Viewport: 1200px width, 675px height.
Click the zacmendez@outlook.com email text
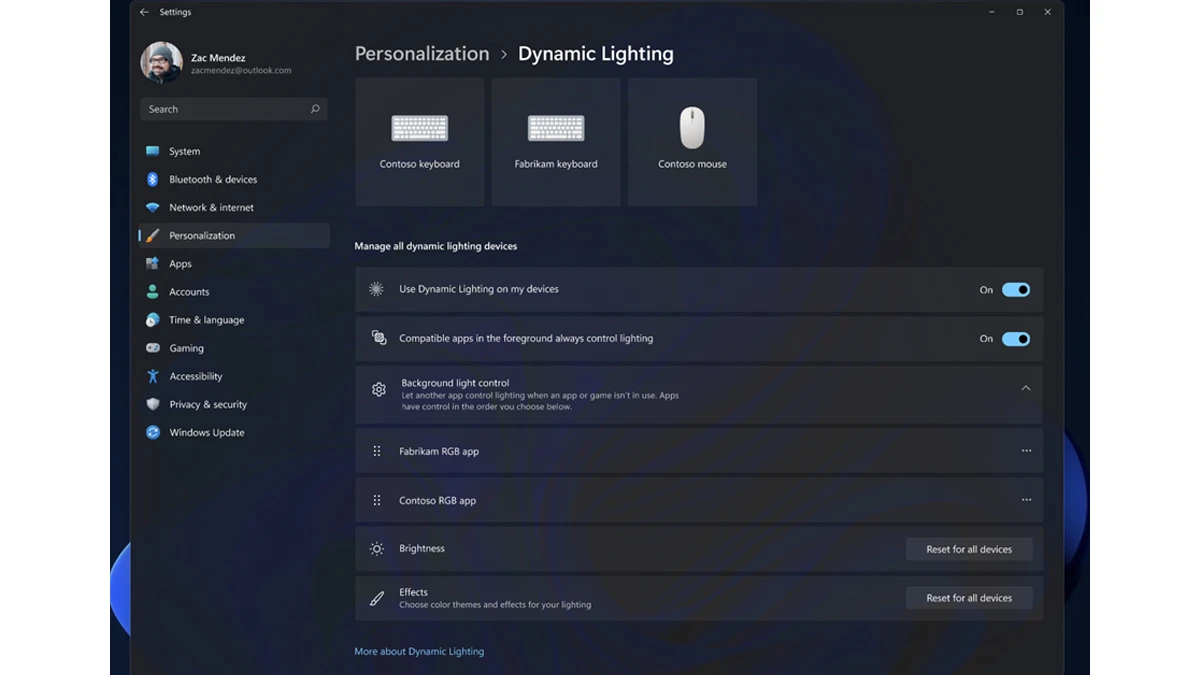click(241, 71)
